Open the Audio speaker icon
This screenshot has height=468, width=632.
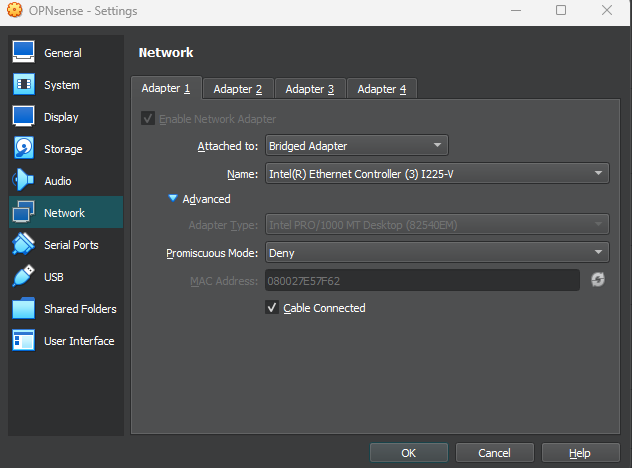(x=24, y=181)
